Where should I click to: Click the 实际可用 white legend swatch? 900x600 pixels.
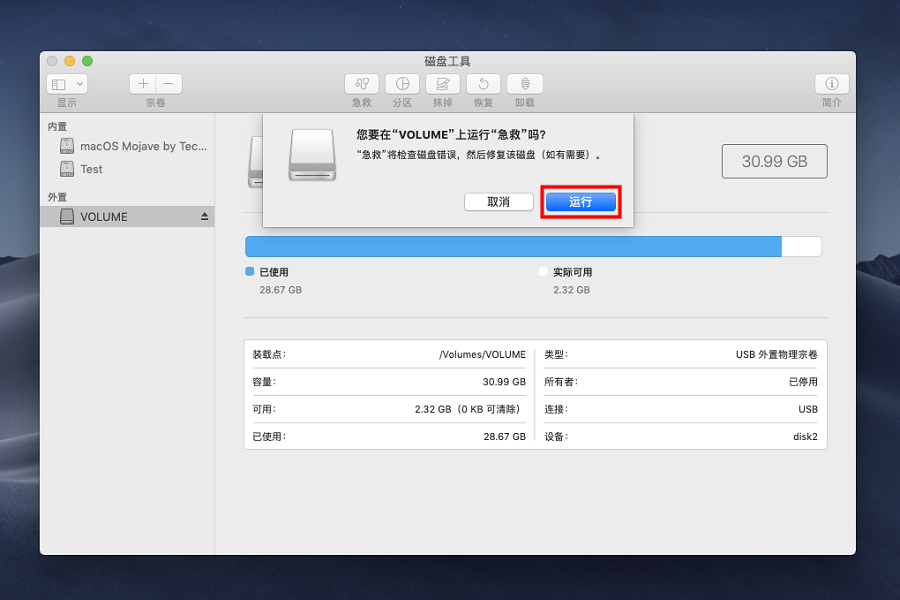tap(544, 272)
